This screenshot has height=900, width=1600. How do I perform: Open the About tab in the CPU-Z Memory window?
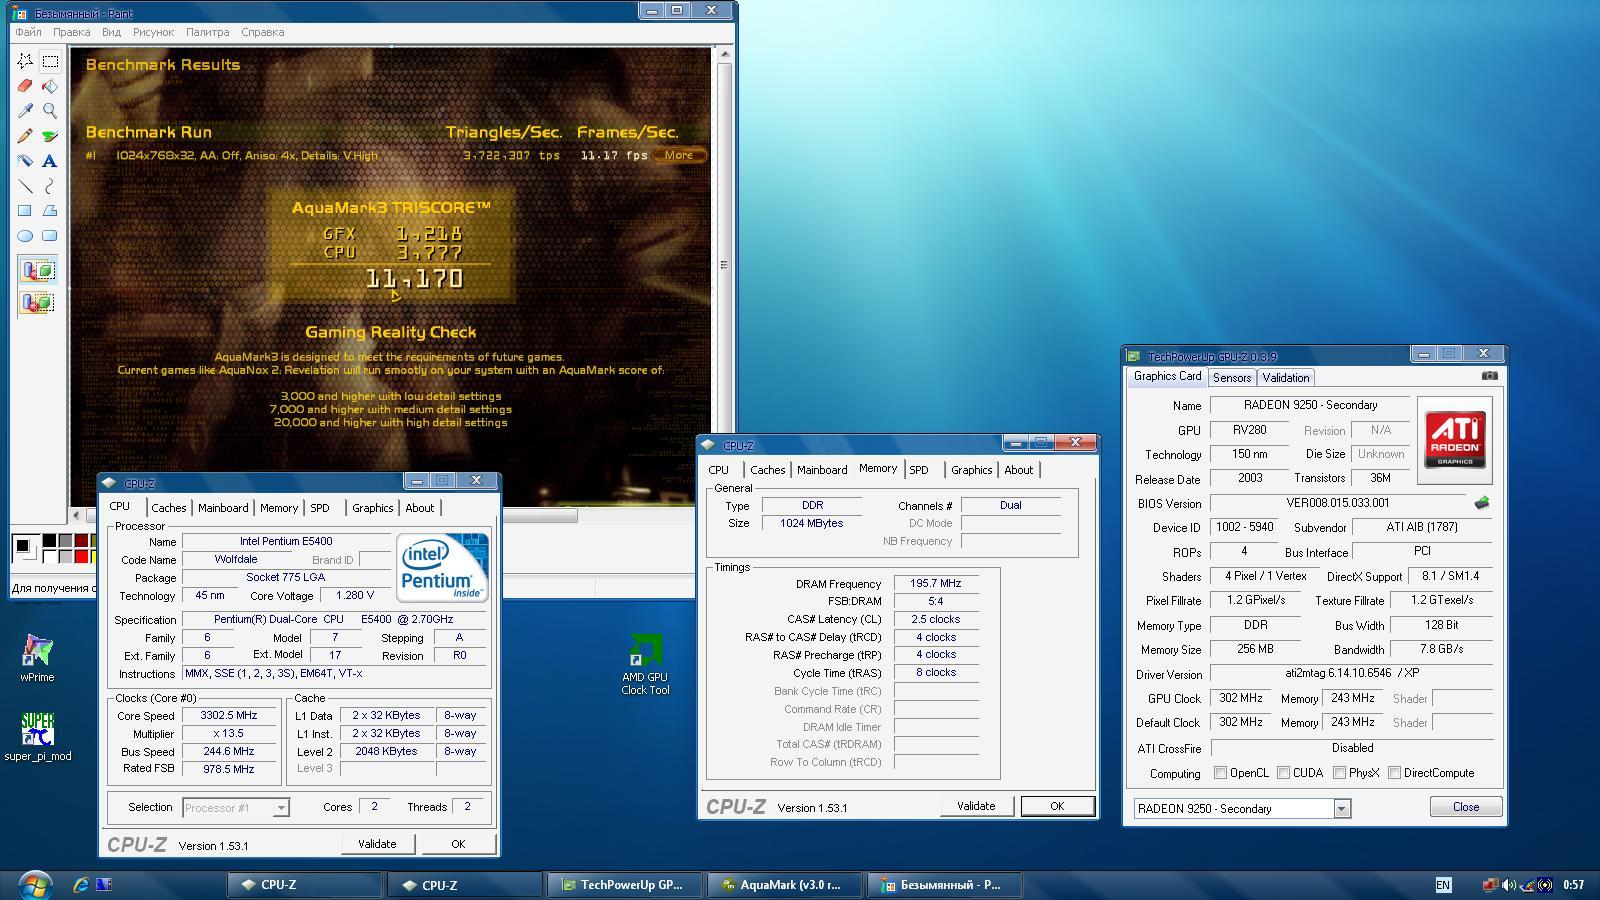point(1019,470)
